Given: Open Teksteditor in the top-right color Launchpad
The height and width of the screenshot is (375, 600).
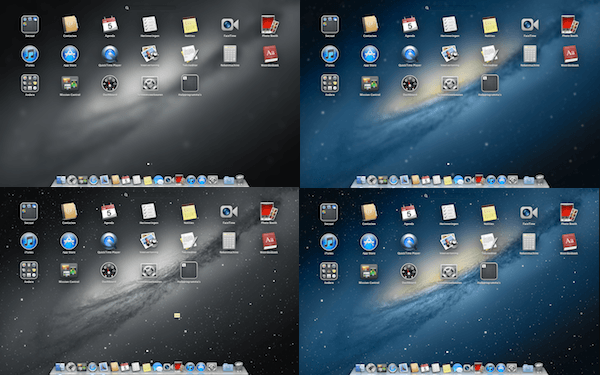Looking at the screenshot, I should pyautogui.click(x=490, y=54).
